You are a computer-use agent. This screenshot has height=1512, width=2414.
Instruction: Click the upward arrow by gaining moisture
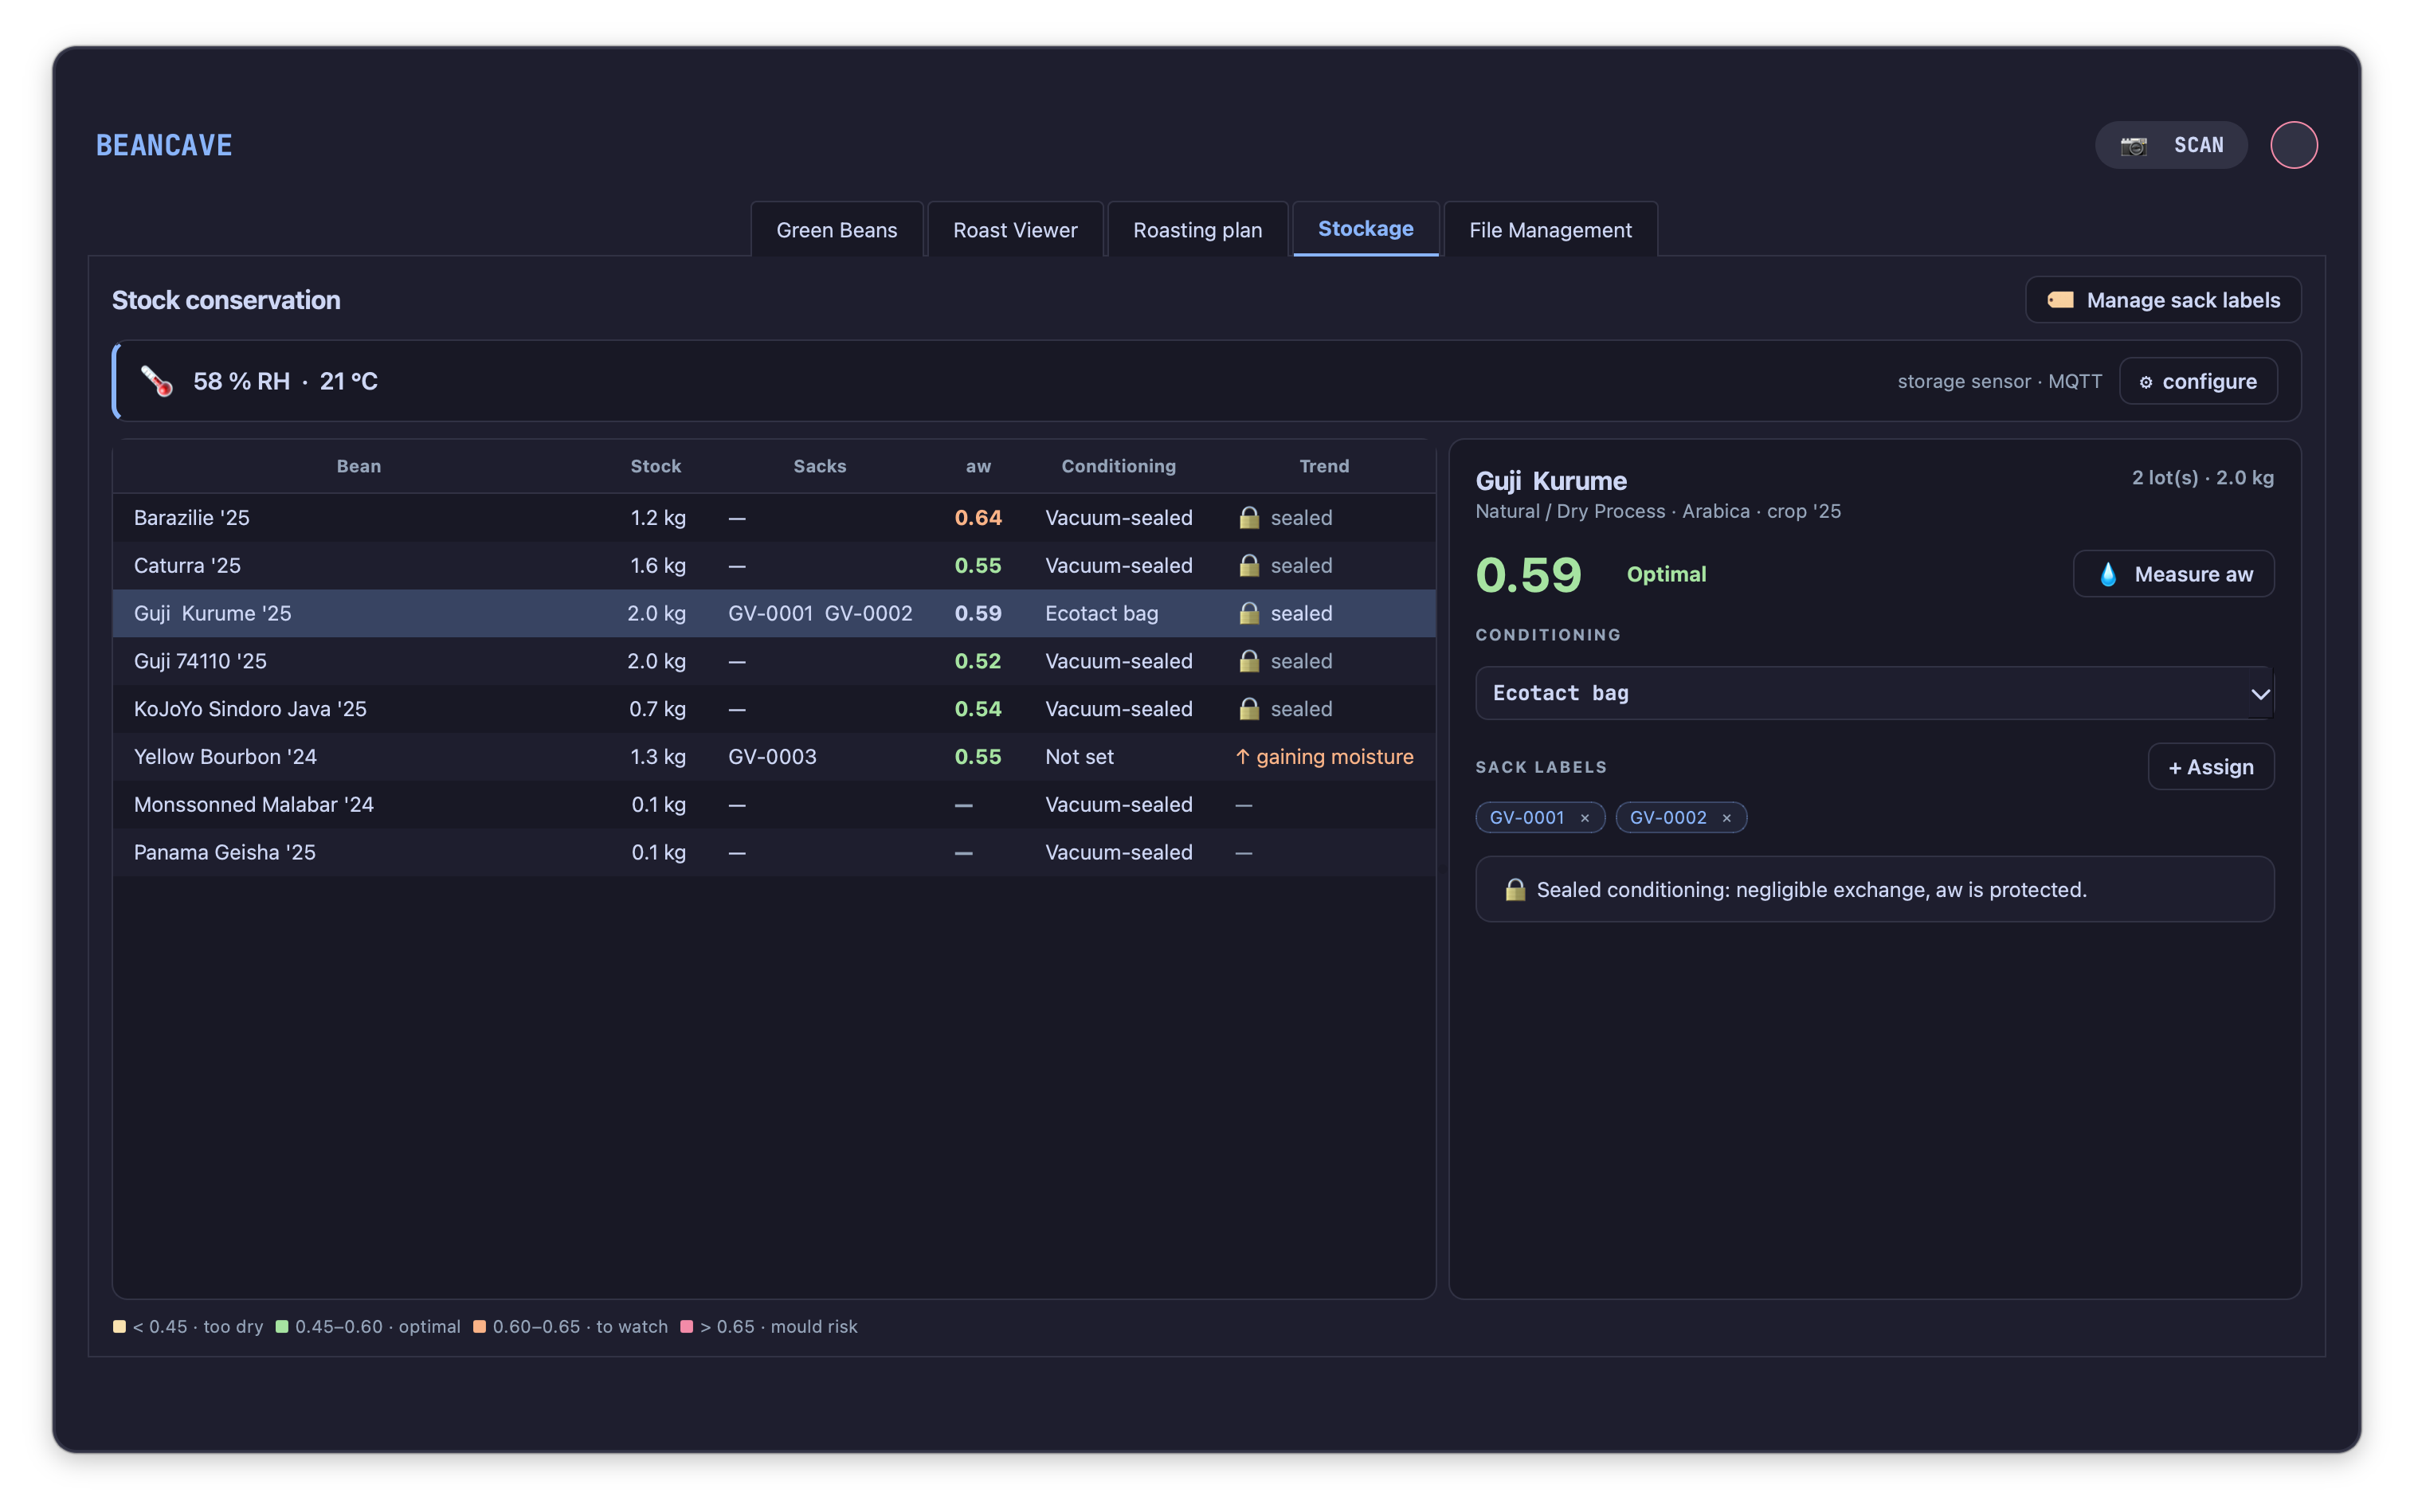1242,757
